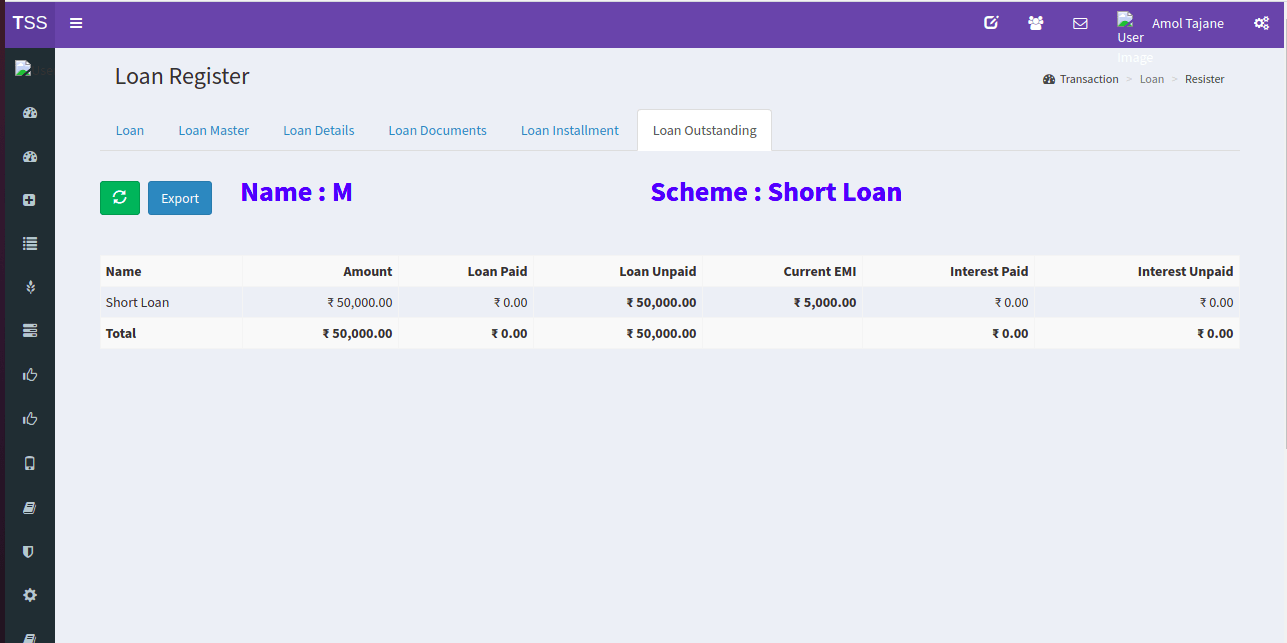The width and height of the screenshot is (1287, 643).
Task: Open the users group icon in header
Action: [1035, 23]
